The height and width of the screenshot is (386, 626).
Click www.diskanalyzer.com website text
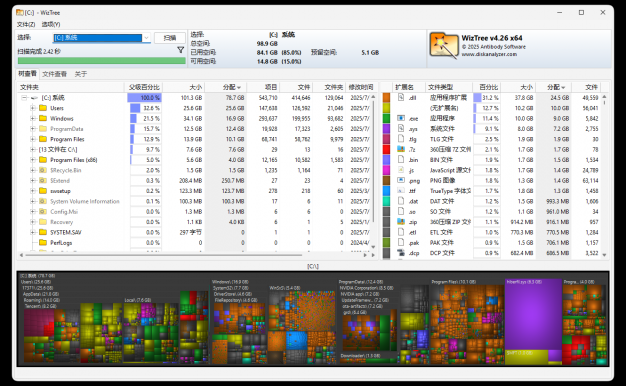tap(489, 54)
